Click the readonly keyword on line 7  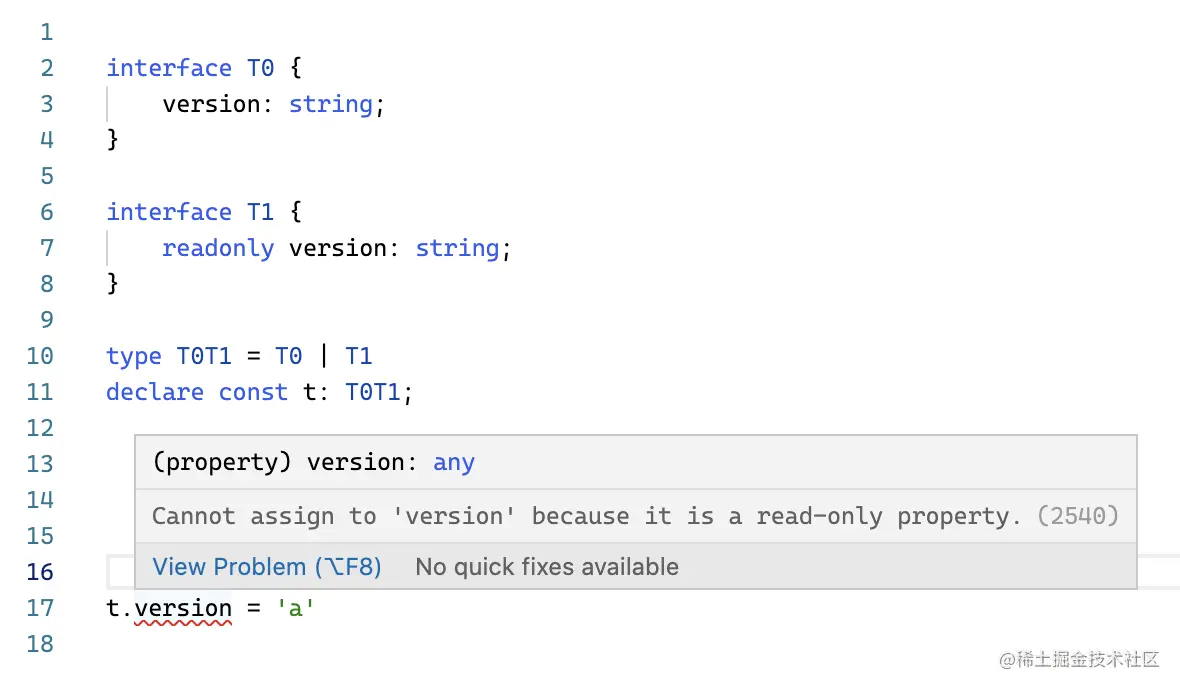coord(218,248)
